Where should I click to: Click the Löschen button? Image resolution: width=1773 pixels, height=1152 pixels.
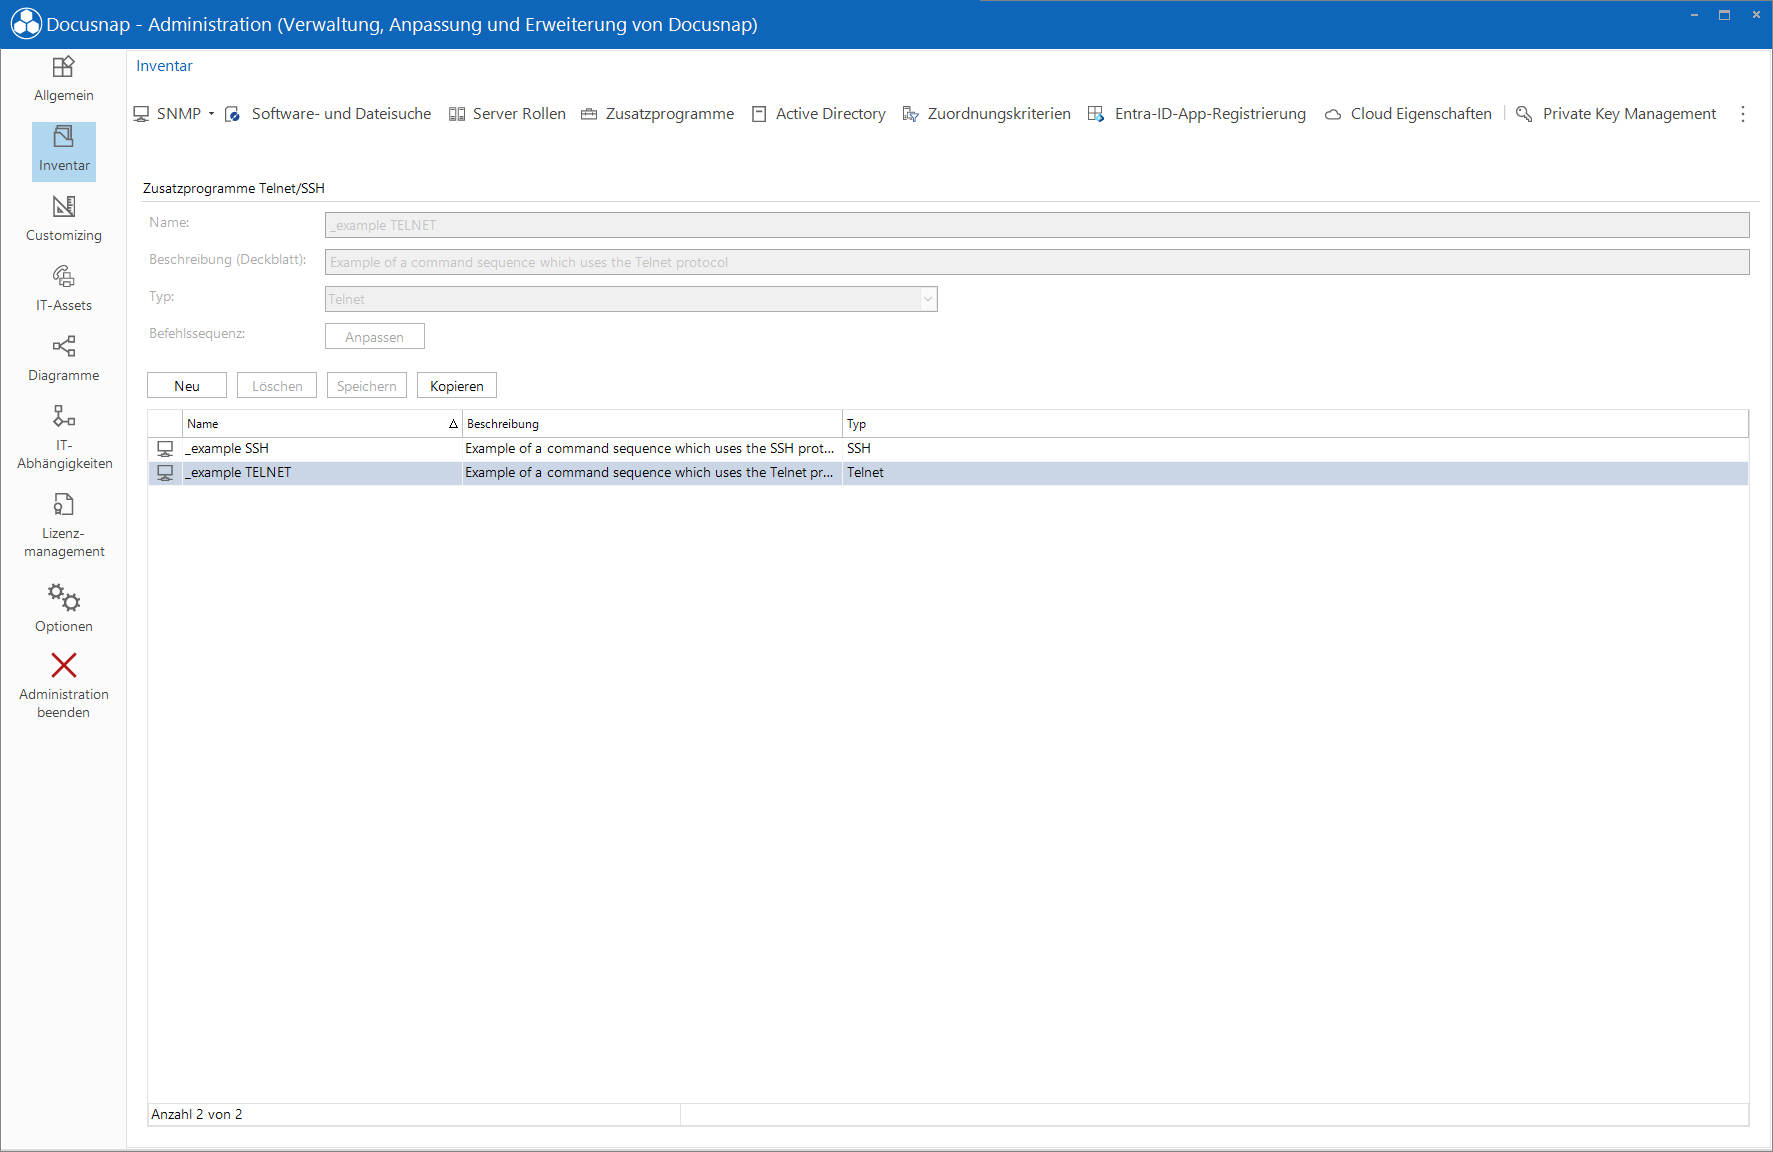pos(277,386)
